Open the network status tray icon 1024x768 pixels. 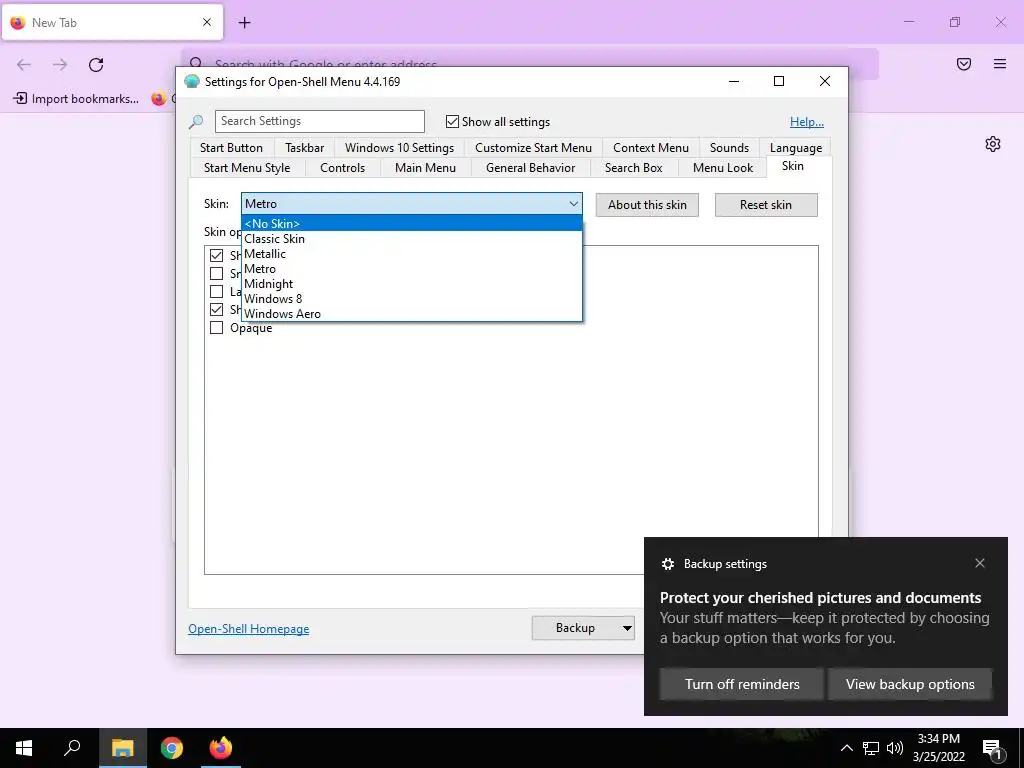pyautogui.click(x=871, y=748)
